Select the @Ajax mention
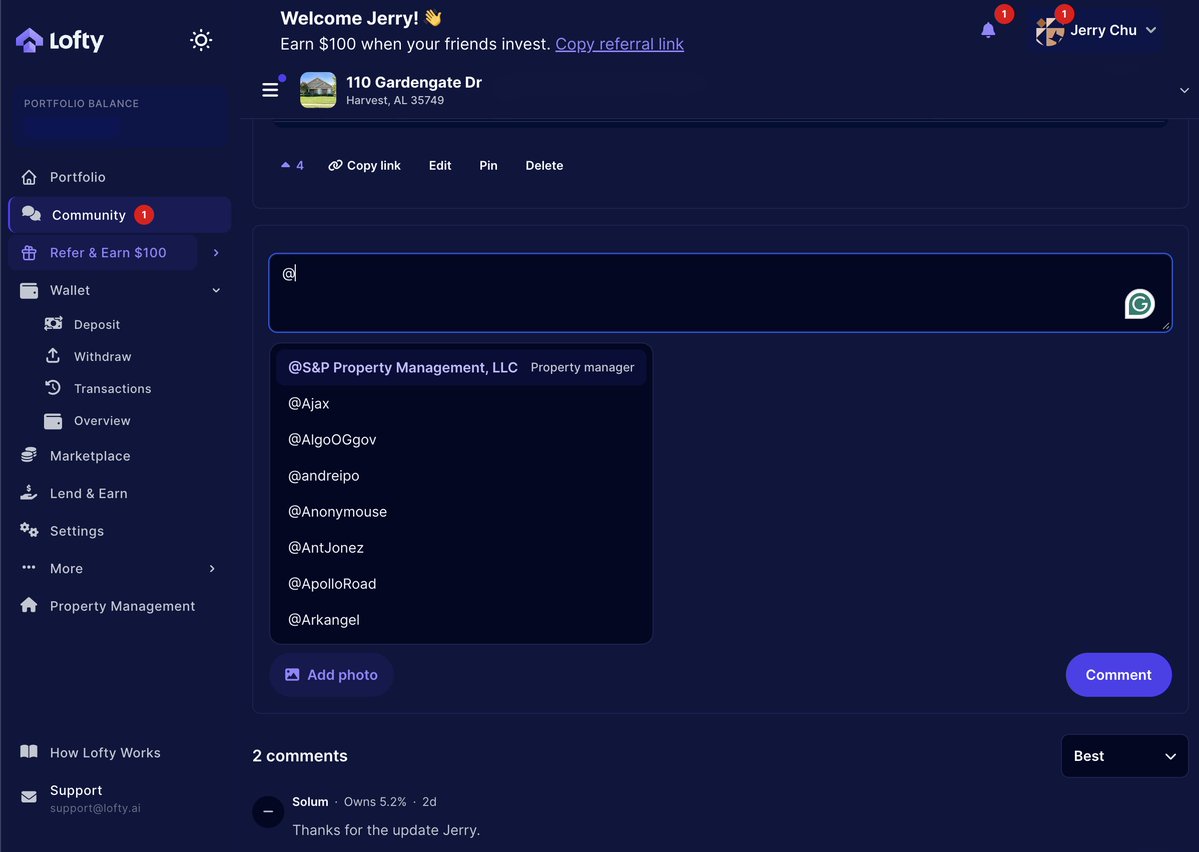The width and height of the screenshot is (1199, 852). [x=460, y=403]
